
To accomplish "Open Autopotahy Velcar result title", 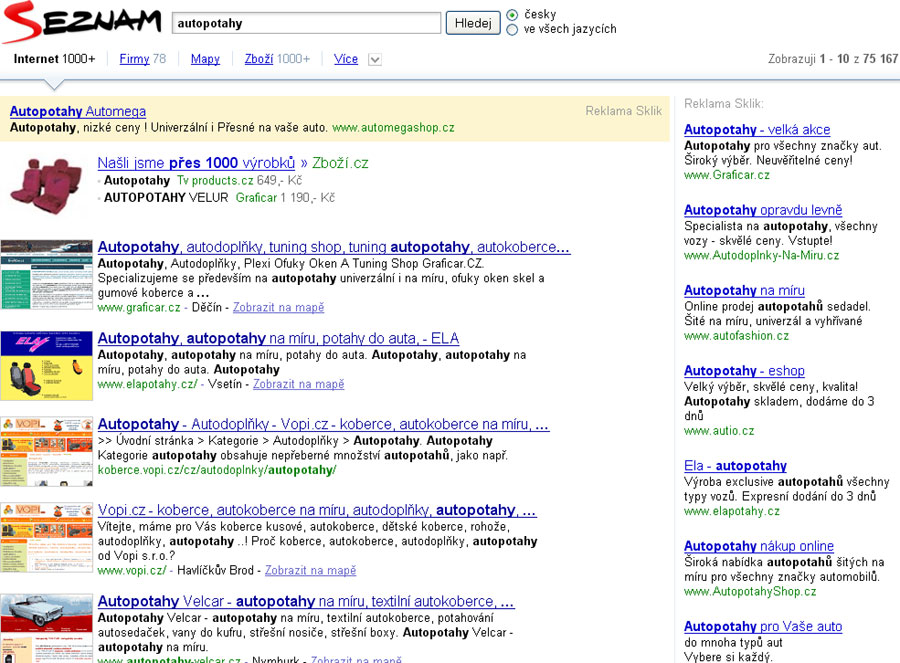I will click(306, 601).
